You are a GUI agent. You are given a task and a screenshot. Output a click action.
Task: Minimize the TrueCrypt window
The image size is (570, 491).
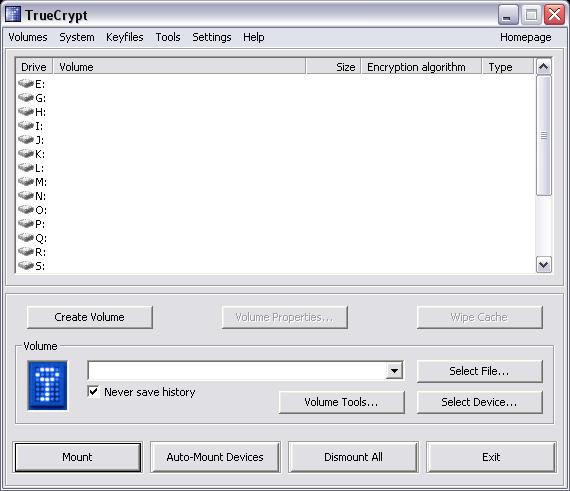tap(508, 15)
